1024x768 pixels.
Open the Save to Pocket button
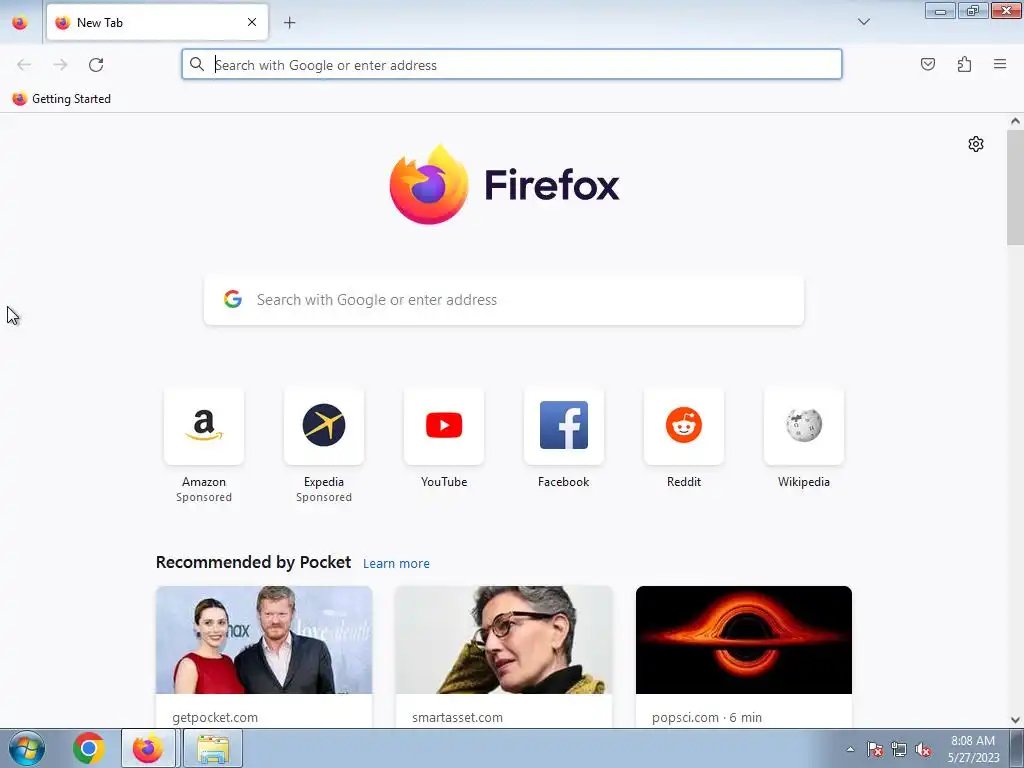[x=927, y=64]
